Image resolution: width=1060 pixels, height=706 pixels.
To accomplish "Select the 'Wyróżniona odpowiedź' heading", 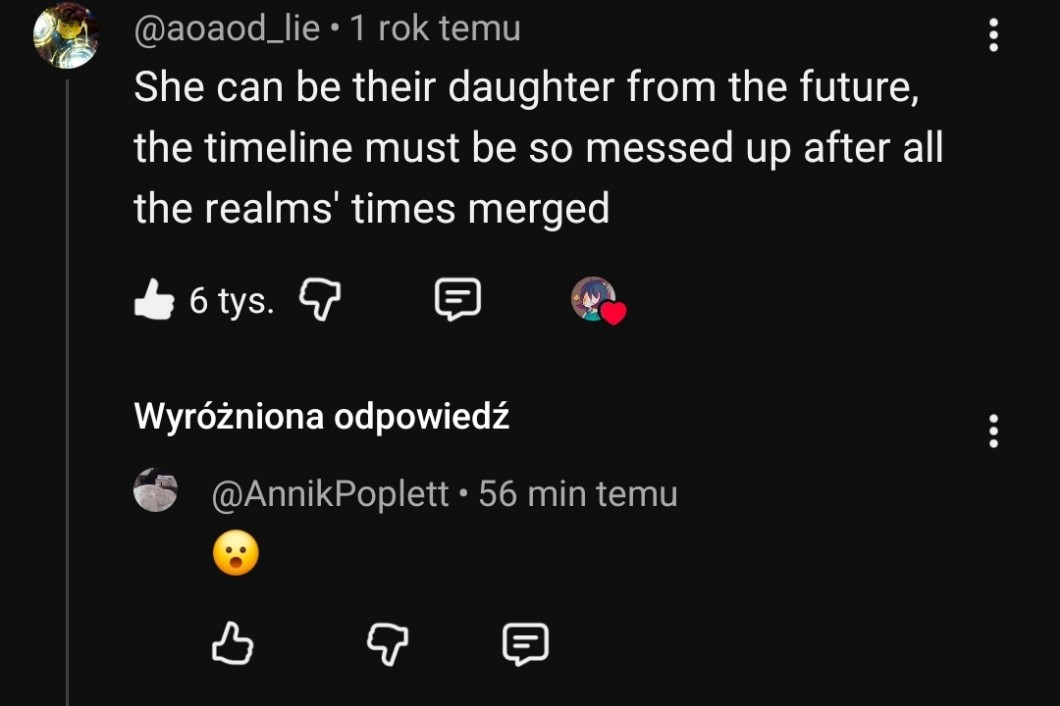I will click(321, 417).
